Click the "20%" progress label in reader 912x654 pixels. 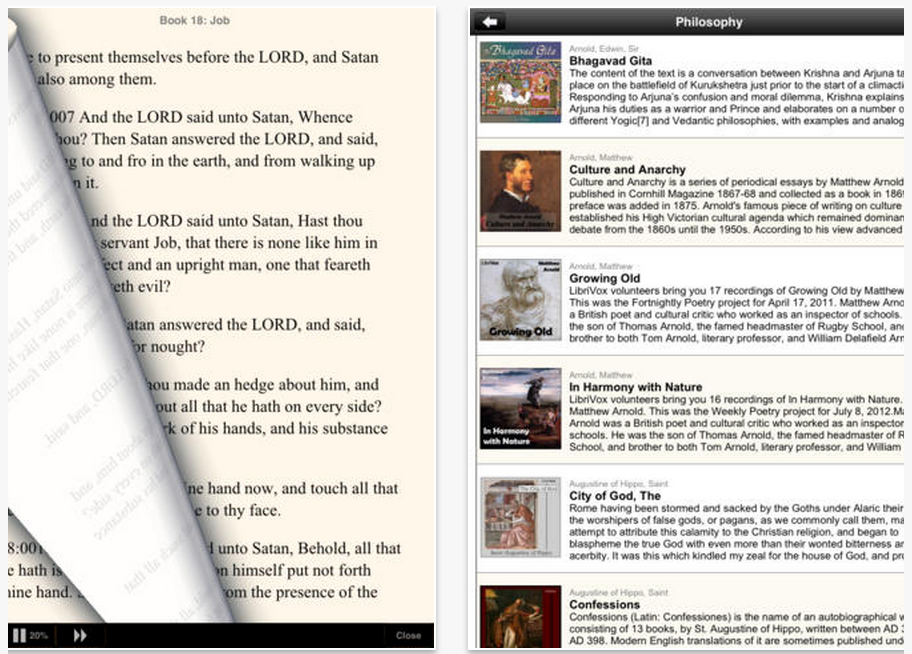coord(38,635)
